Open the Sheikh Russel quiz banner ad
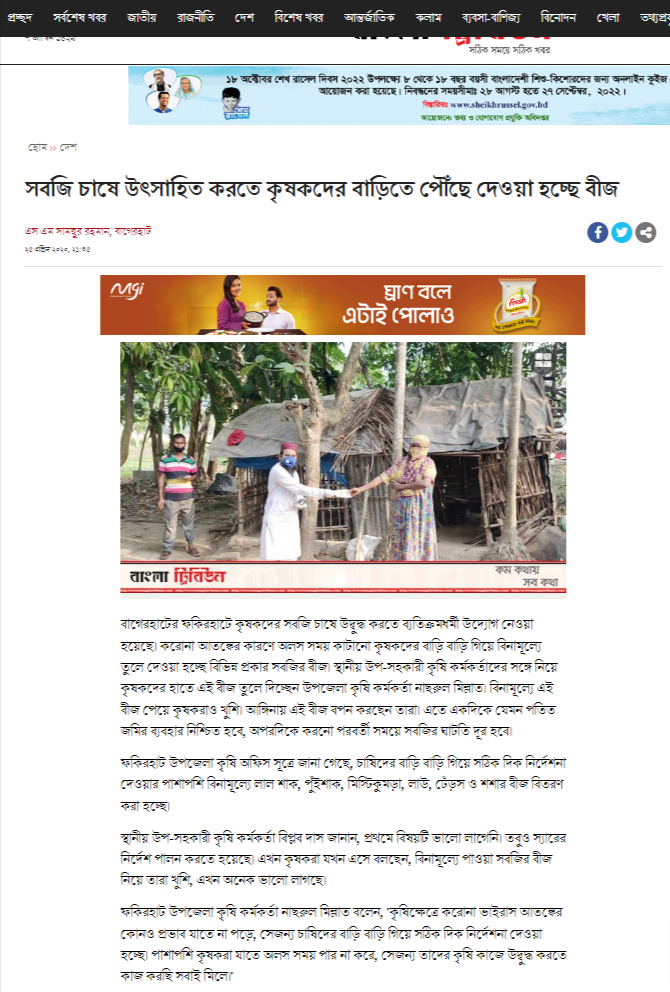This screenshot has height=992, width=670. [399, 95]
